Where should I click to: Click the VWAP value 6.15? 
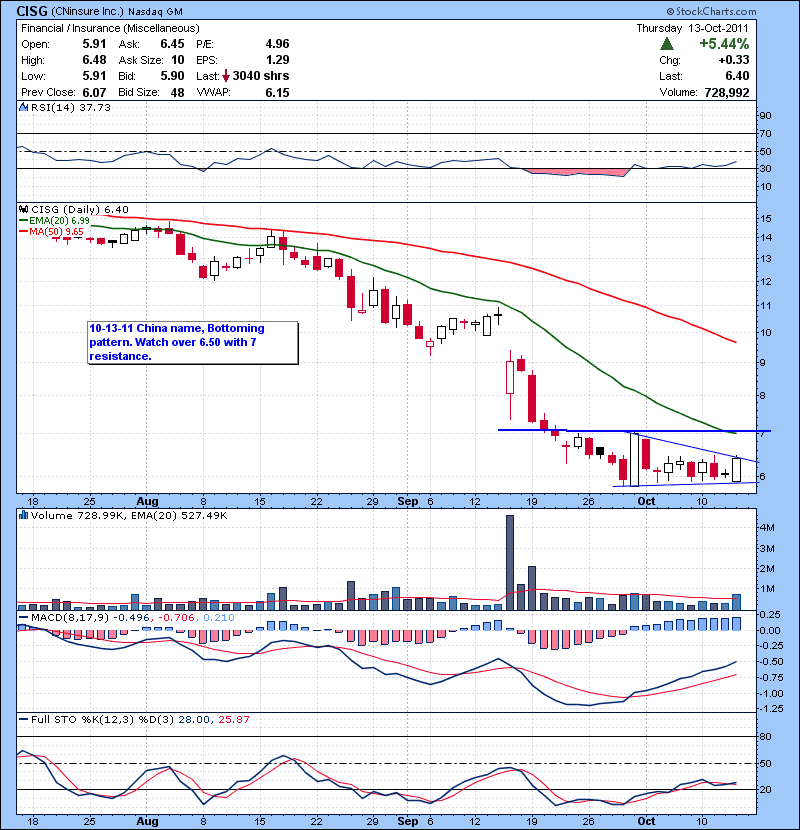[277, 93]
